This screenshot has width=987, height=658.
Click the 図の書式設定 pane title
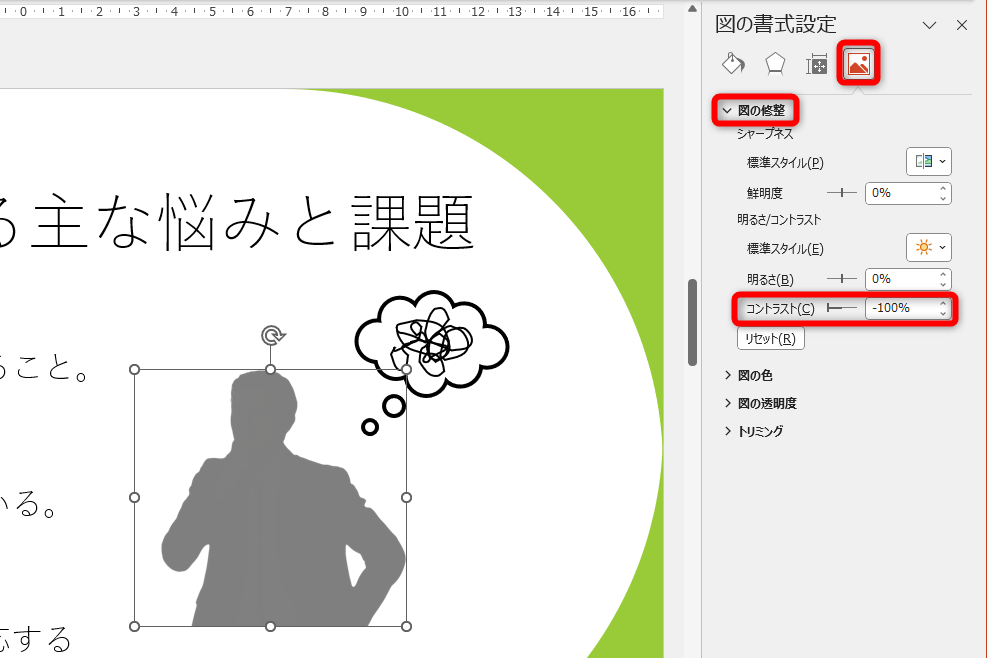pos(775,24)
